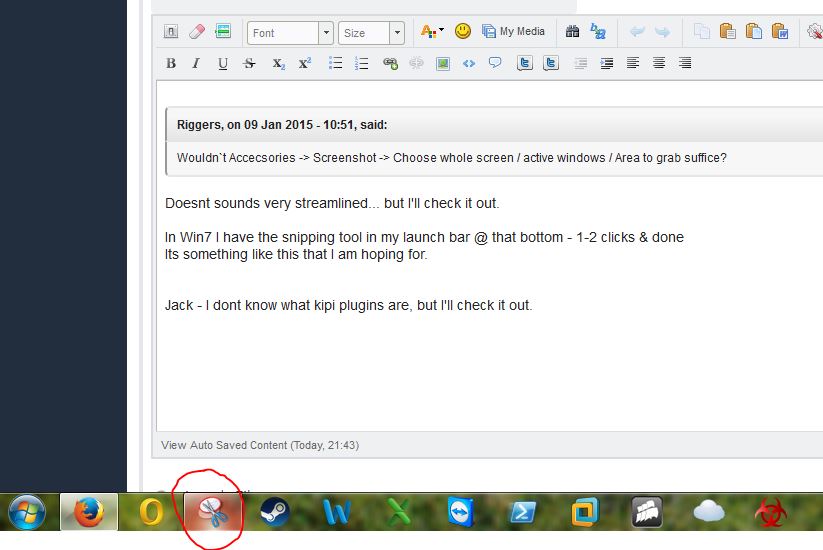823x550 pixels.
Task: Paste from clipboard
Action: tap(727, 32)
